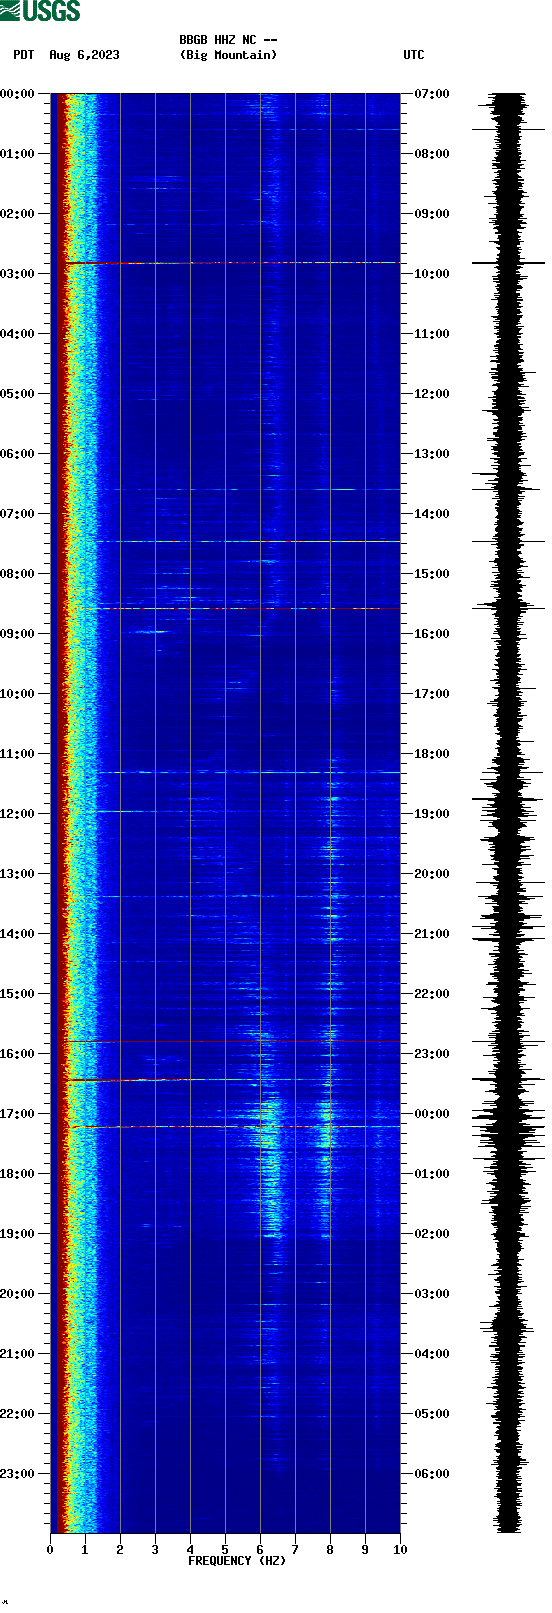Click the red event line near 03:00 PDT

231,263
